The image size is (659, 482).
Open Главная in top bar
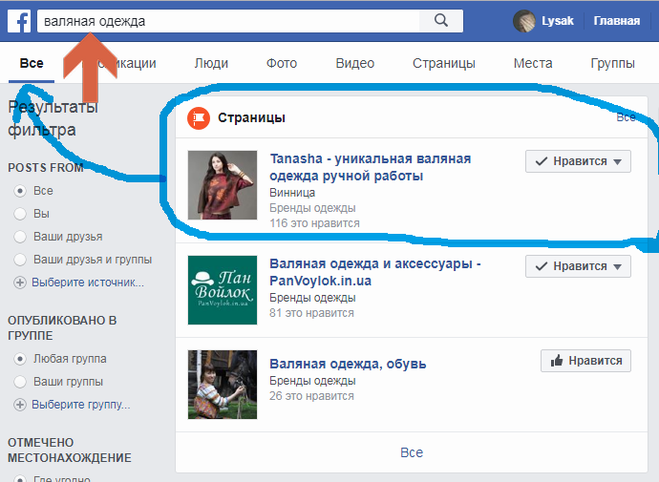point(617,21)
